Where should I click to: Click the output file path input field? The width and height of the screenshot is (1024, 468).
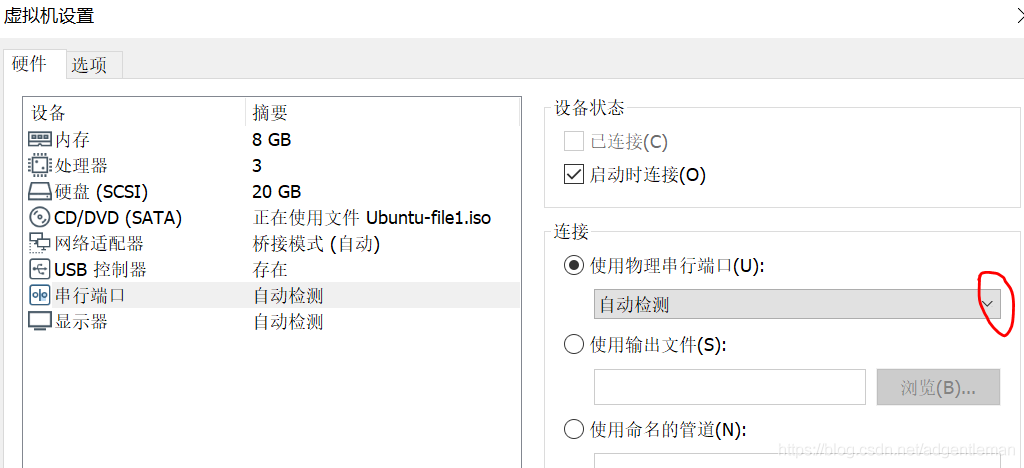pyautogui.click(x=729, y=388)
